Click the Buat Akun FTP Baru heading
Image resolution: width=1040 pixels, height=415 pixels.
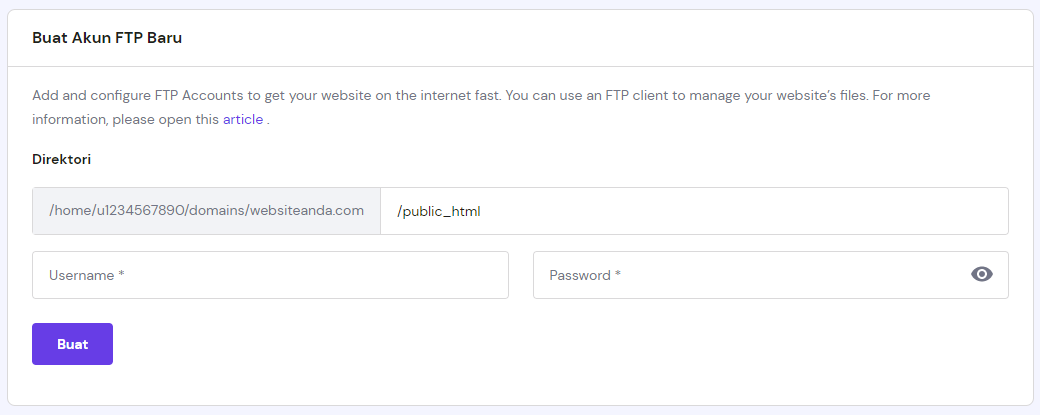[x=107, y=38]
